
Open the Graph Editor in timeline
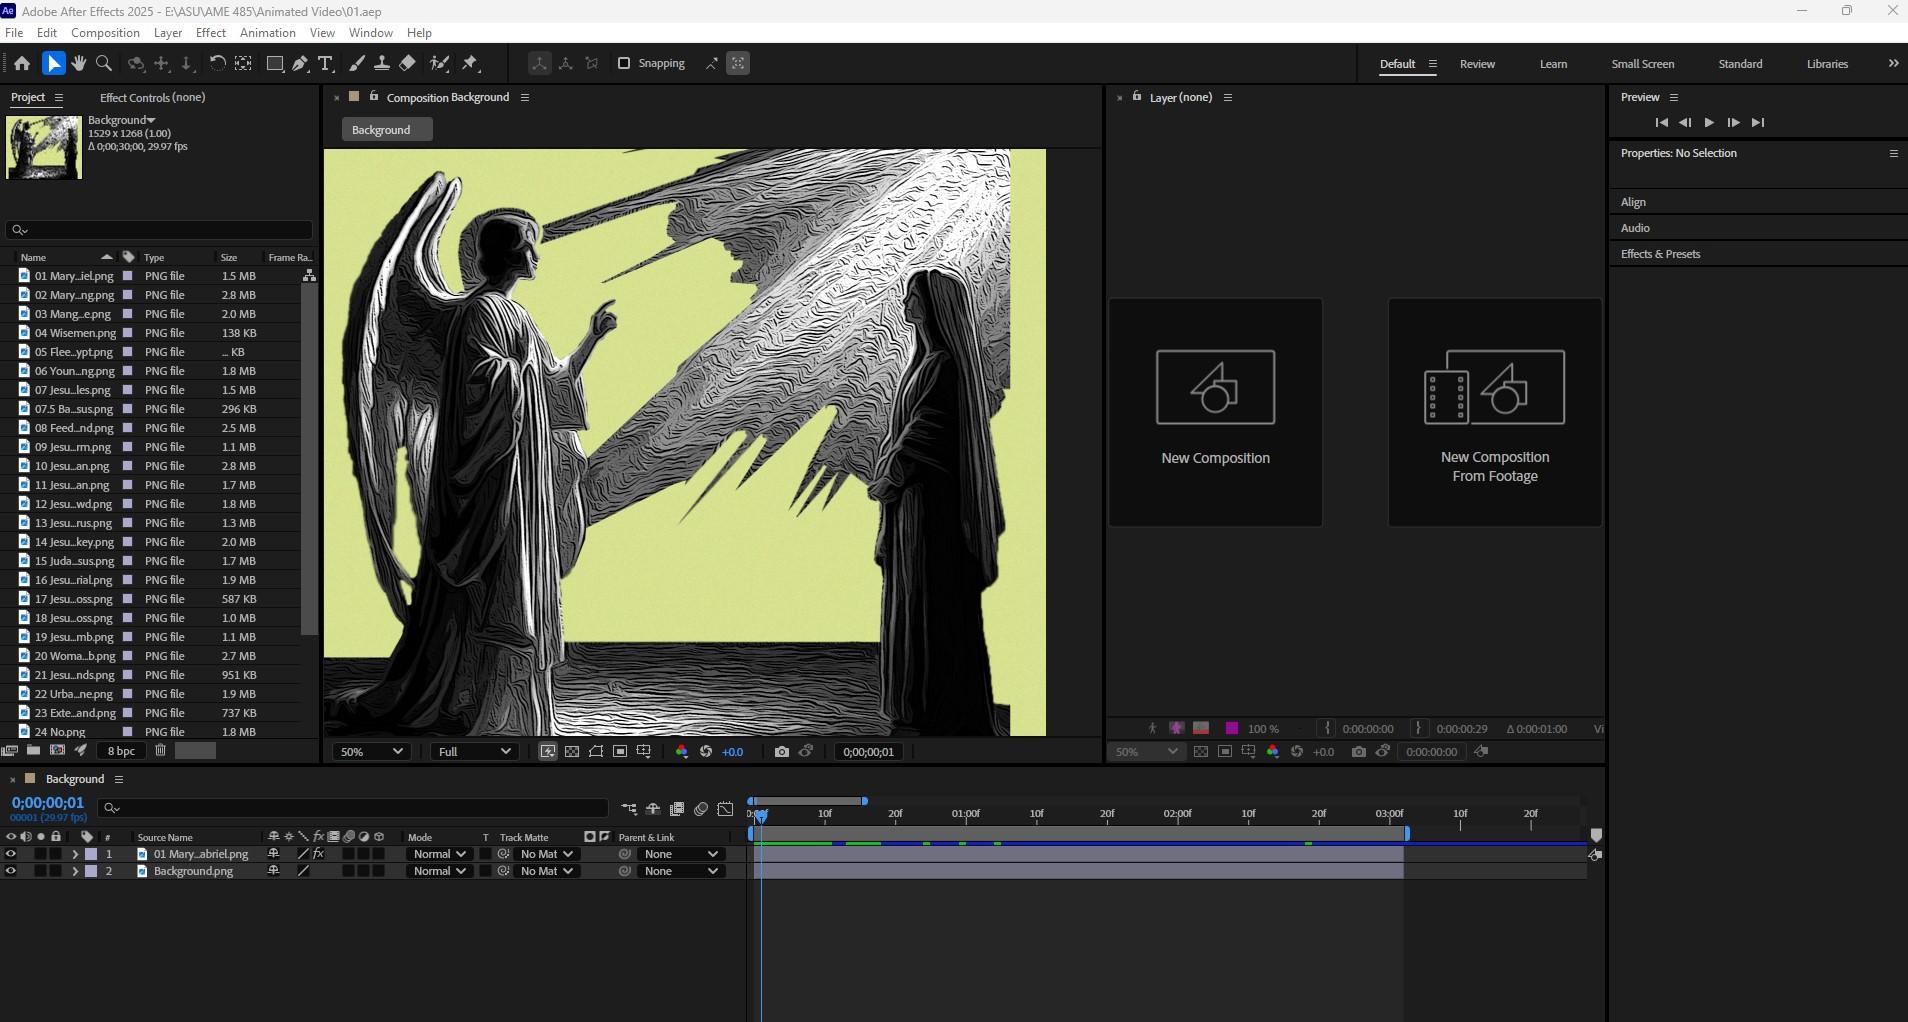click(x=726, y=809)
